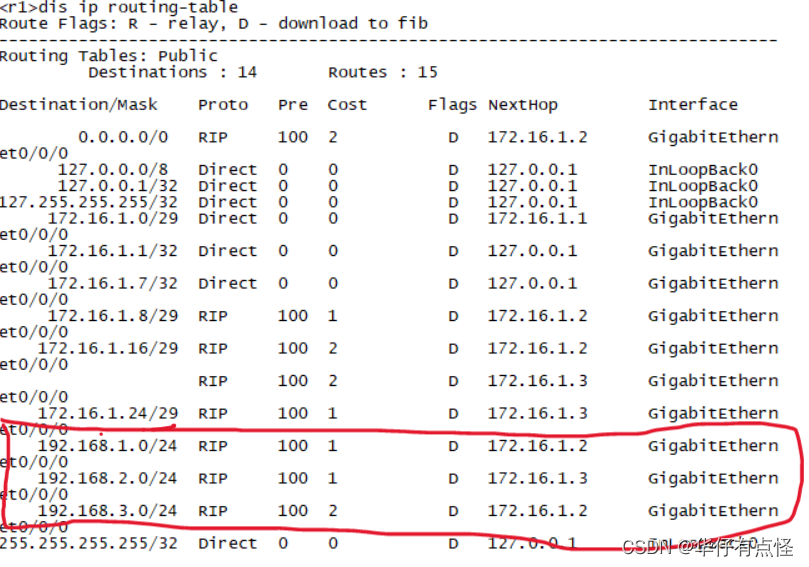
Task: Click the command text 'dis ip routing-table'
Action: 138,7
